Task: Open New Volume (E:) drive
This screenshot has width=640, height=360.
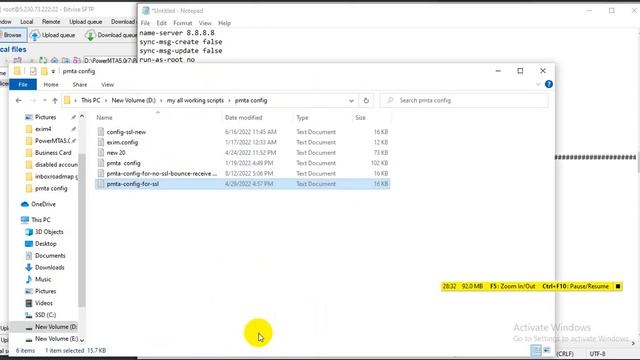Action: point(56,339)
